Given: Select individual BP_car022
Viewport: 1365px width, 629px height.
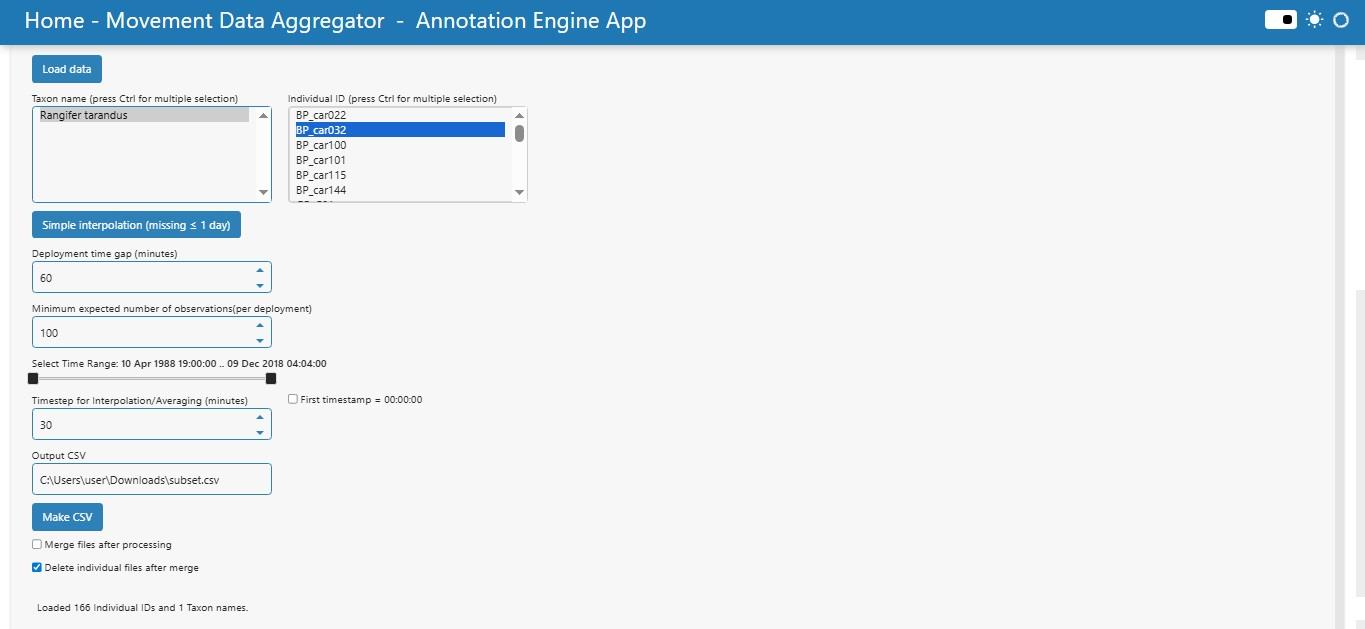Looking at the screenshot, I should tap(400, 115).
